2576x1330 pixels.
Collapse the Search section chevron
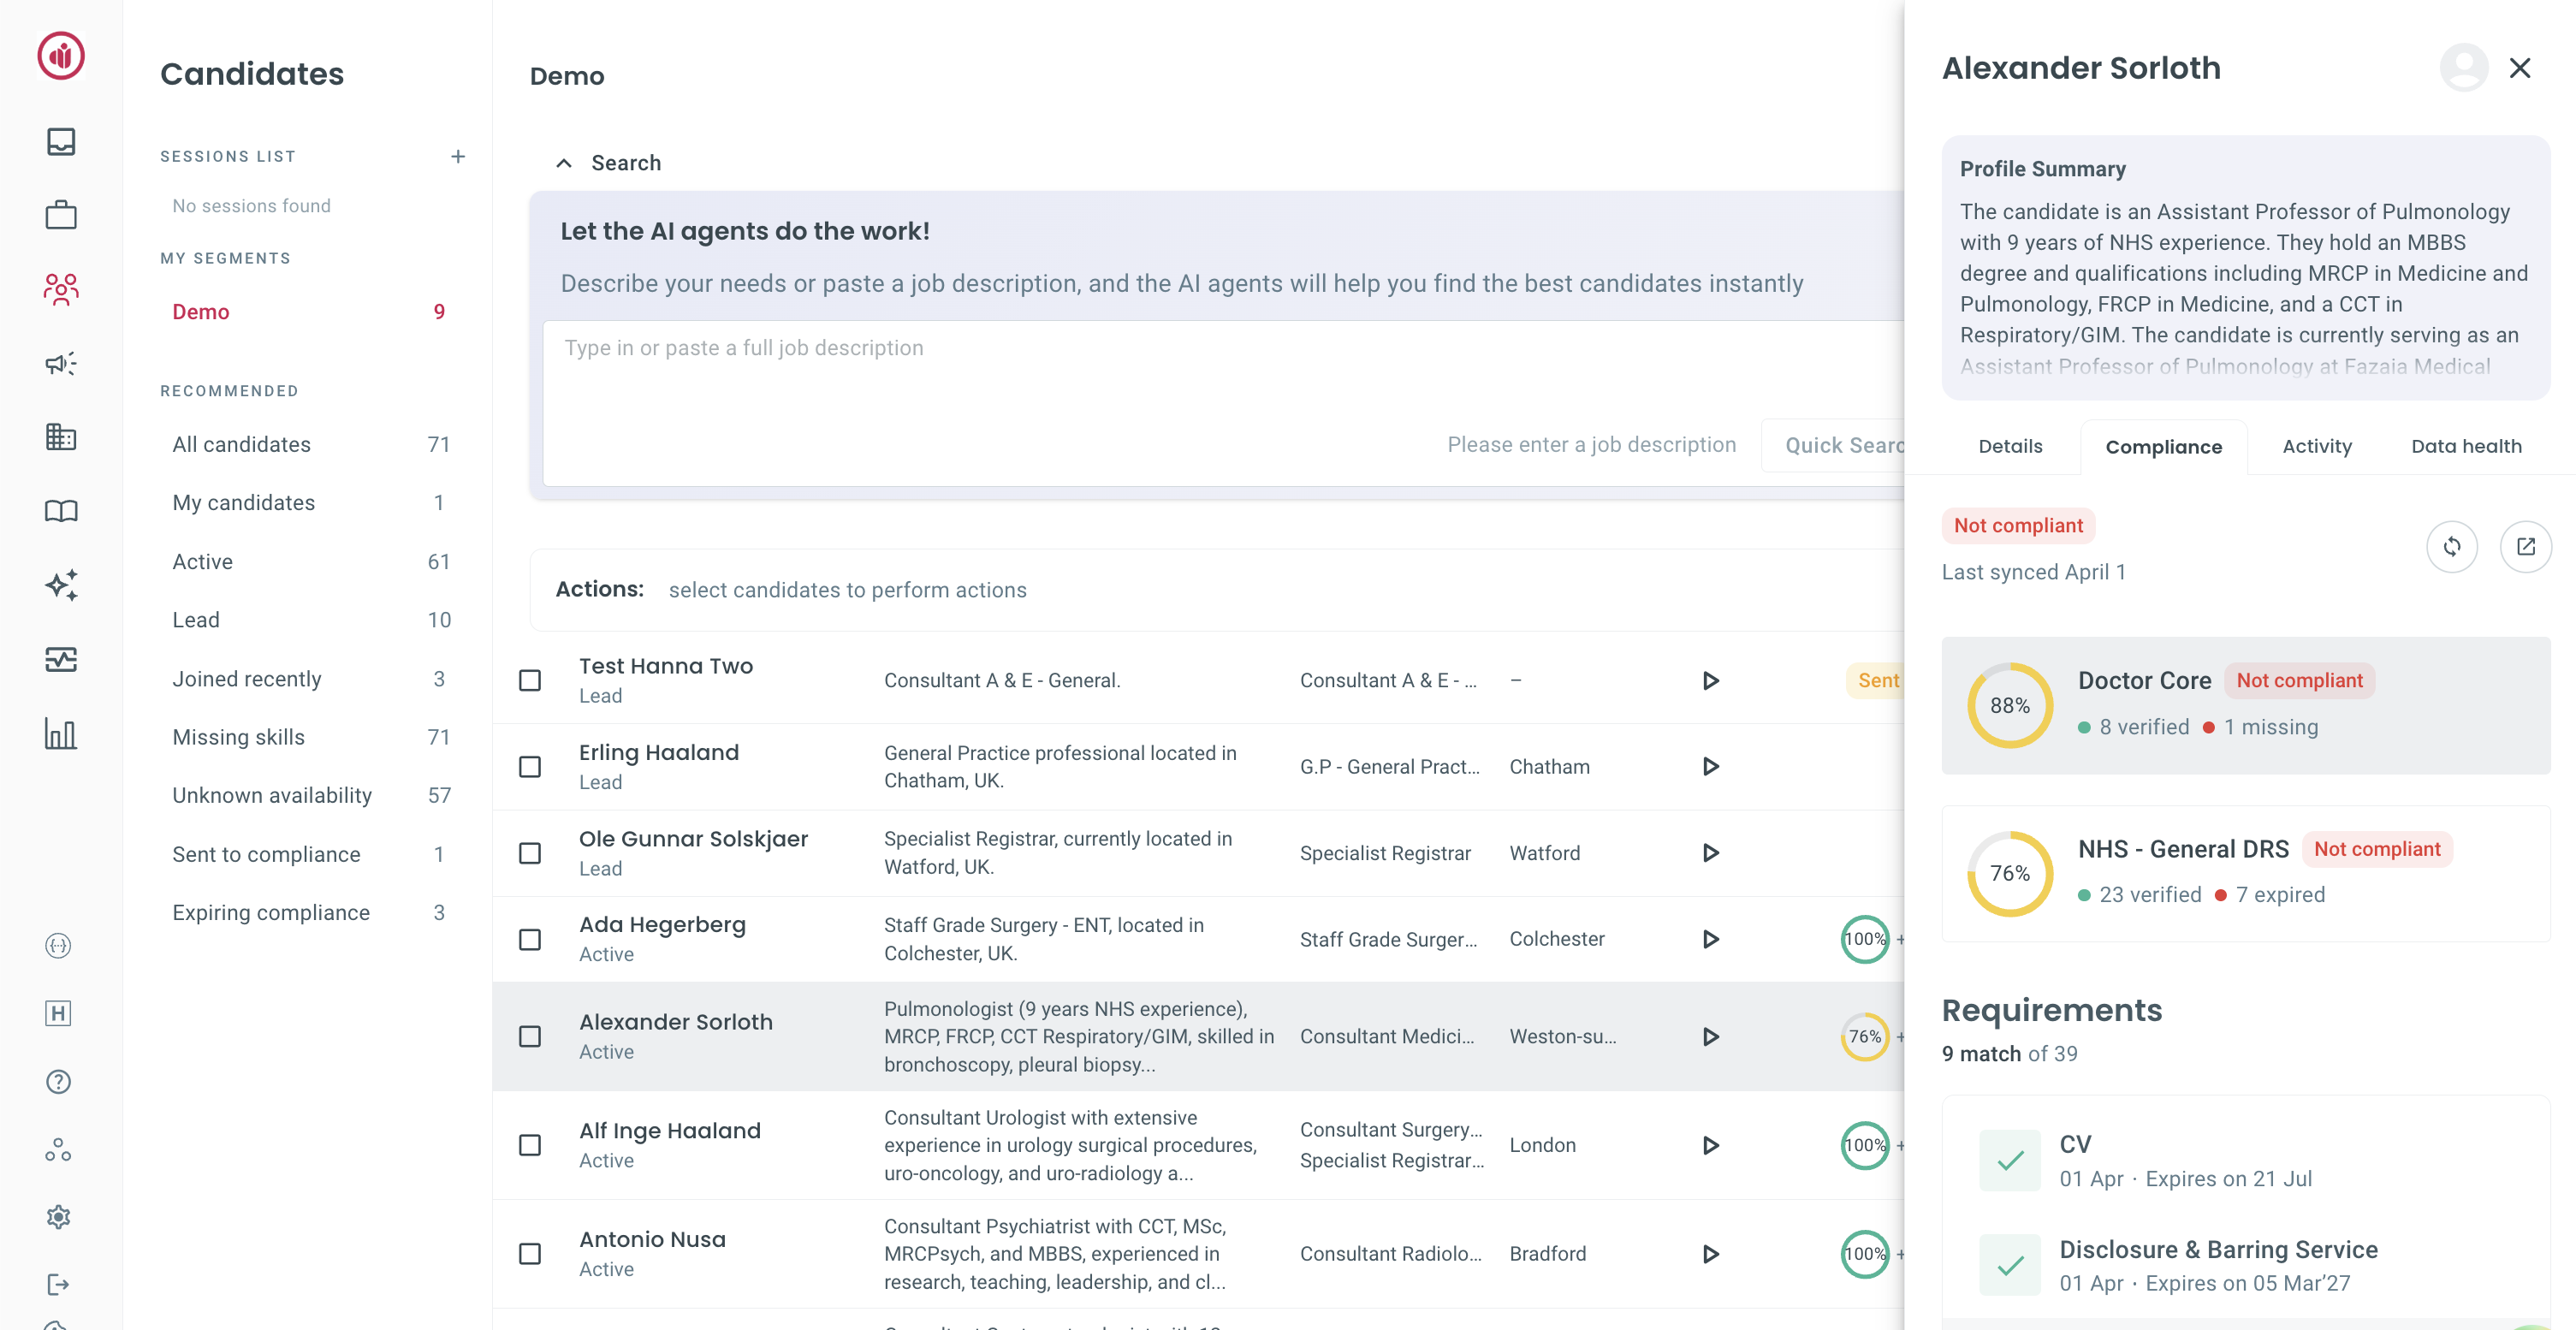click(x=564, y=162)
